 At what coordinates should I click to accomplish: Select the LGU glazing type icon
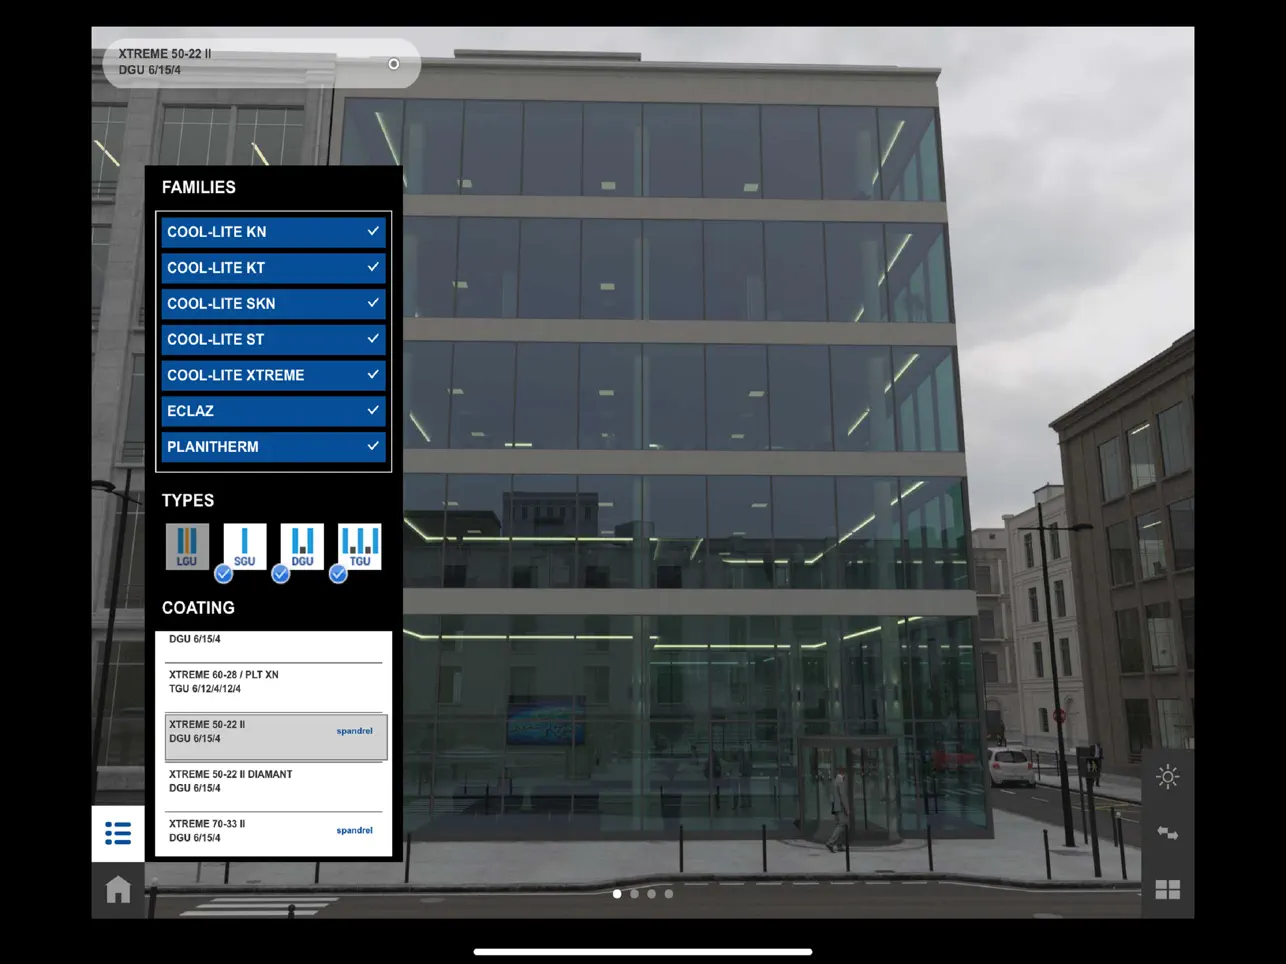pos(187,545)
